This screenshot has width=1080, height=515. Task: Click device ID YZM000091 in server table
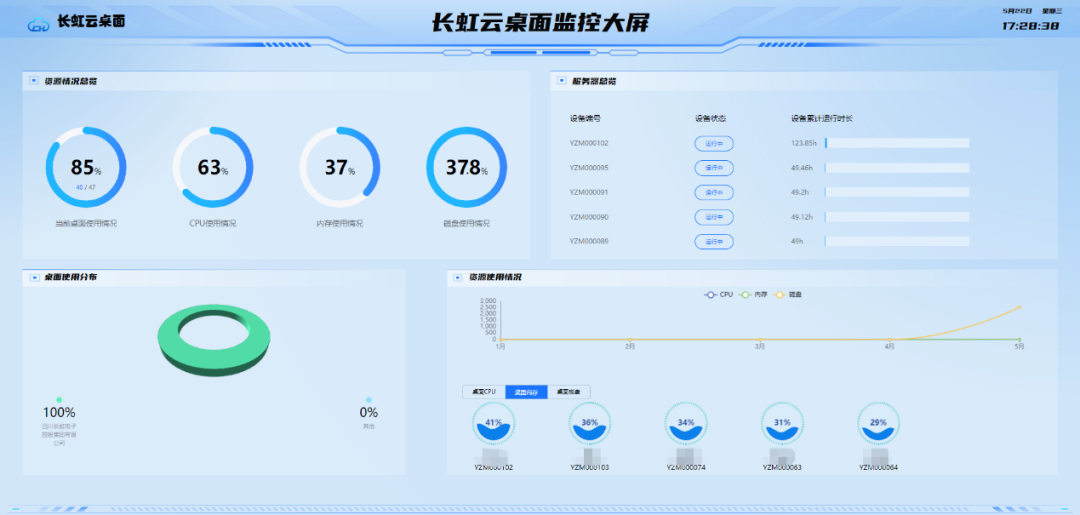click(589, 192)
